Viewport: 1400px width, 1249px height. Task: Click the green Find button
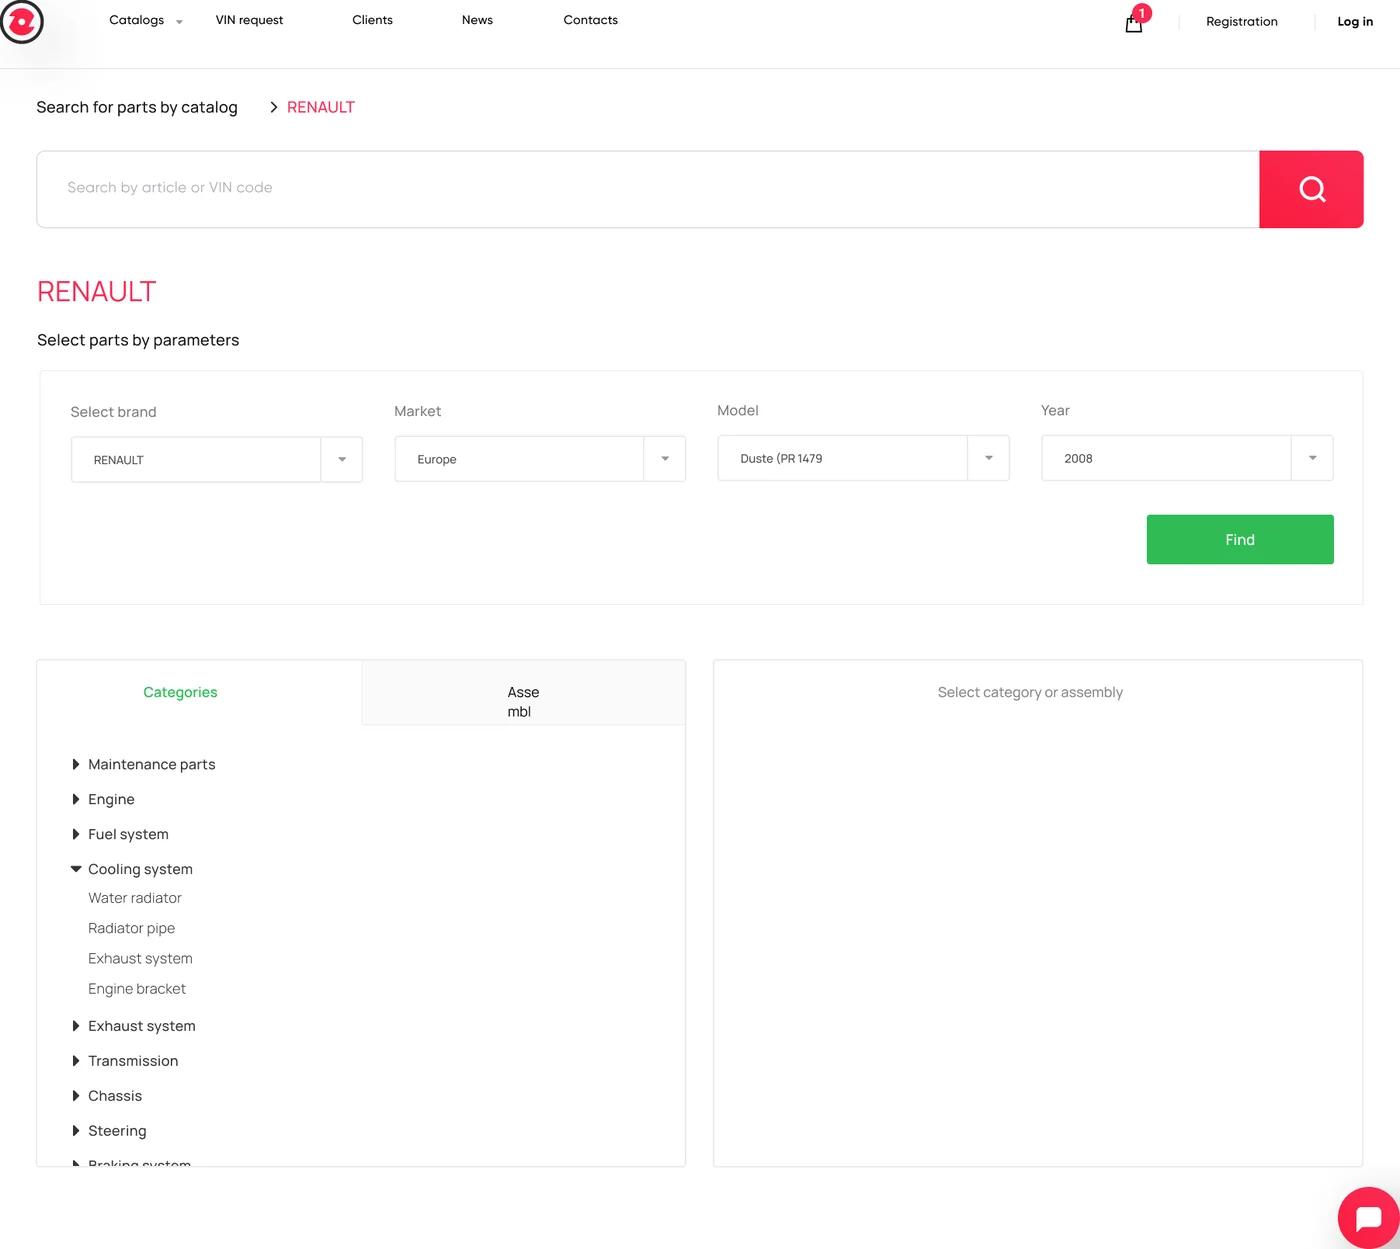[x=1240, y=540]
